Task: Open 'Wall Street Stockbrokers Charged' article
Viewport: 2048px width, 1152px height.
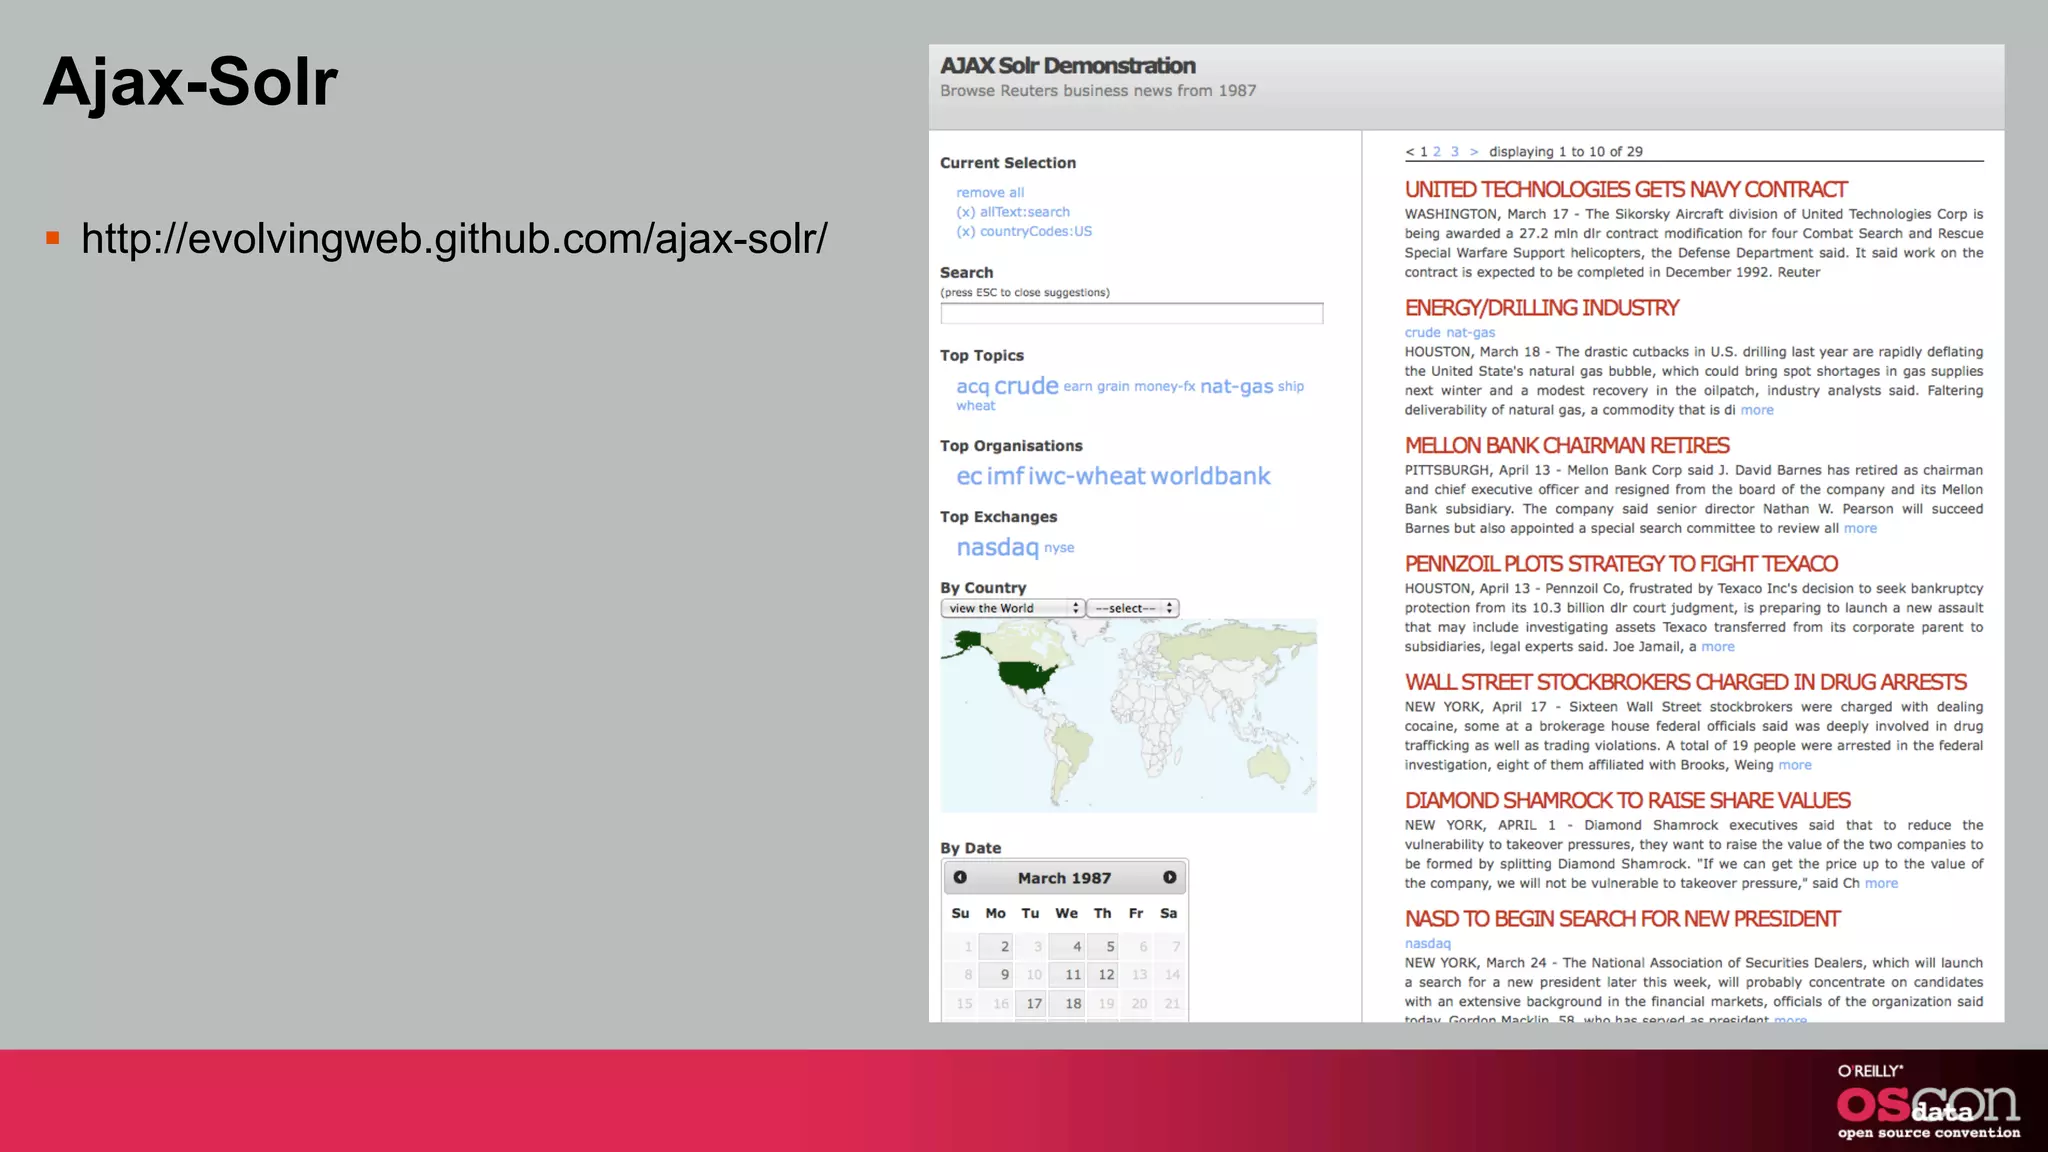Action: pyautogui.click(x=1685, y=682)
